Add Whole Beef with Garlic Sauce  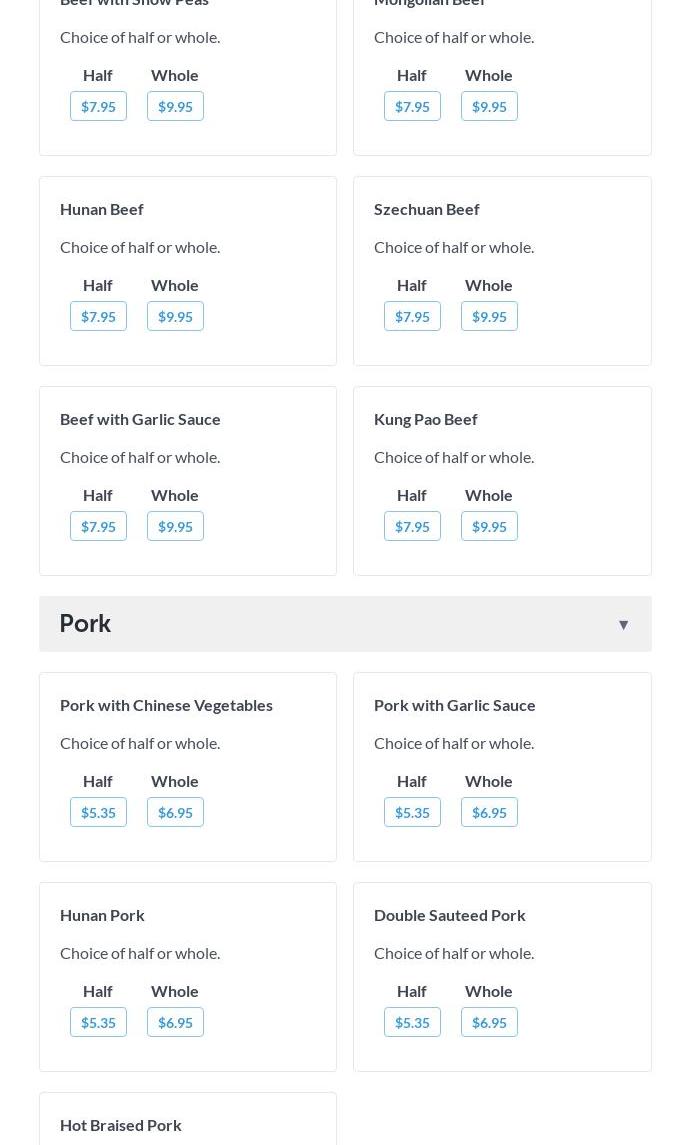pyautogui.click(x=175, y=526)
